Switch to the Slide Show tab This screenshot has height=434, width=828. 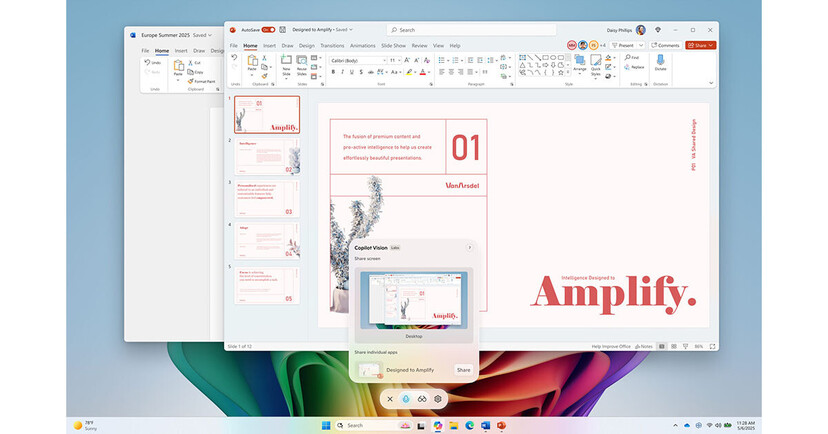[393, 46]
